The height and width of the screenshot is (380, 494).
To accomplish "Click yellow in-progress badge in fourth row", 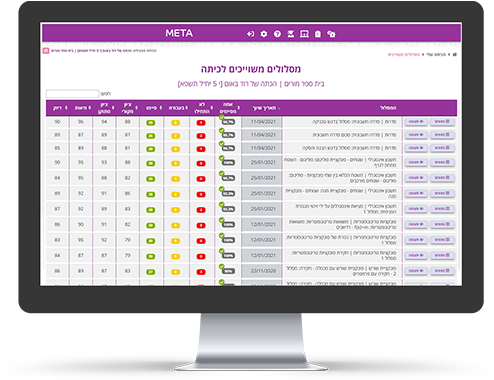I will [176, 163].
